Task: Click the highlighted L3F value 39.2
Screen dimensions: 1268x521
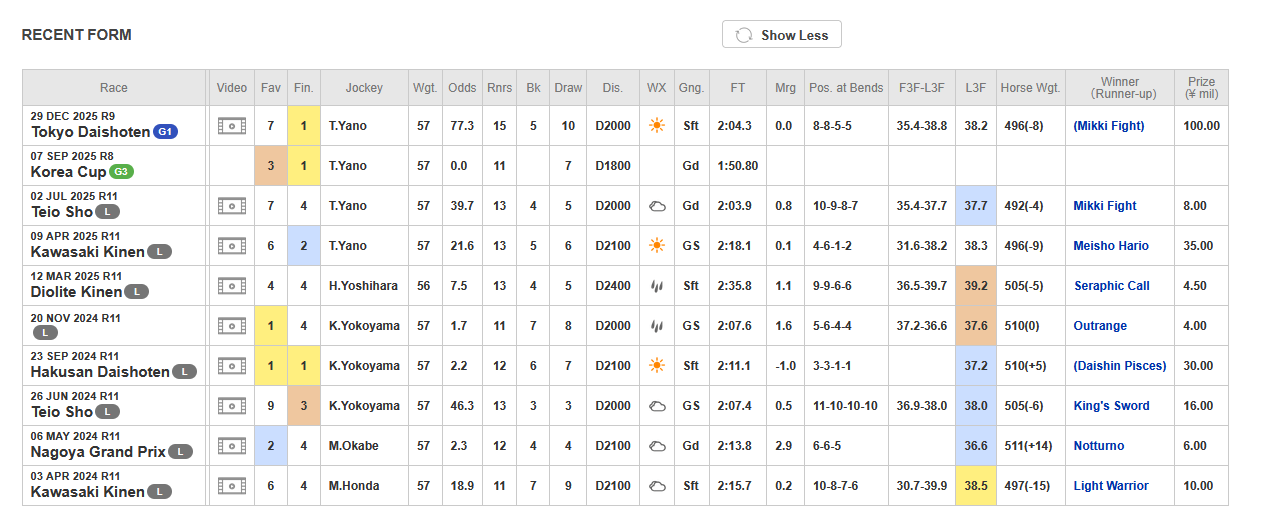Action: [976, 286]
